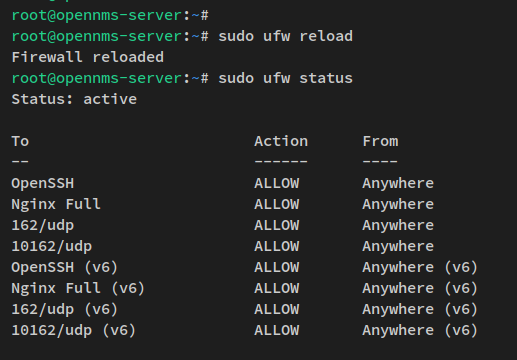Screen dimensions: 517x360
Task: Click the 'From' column header
Action: point(380,141)
